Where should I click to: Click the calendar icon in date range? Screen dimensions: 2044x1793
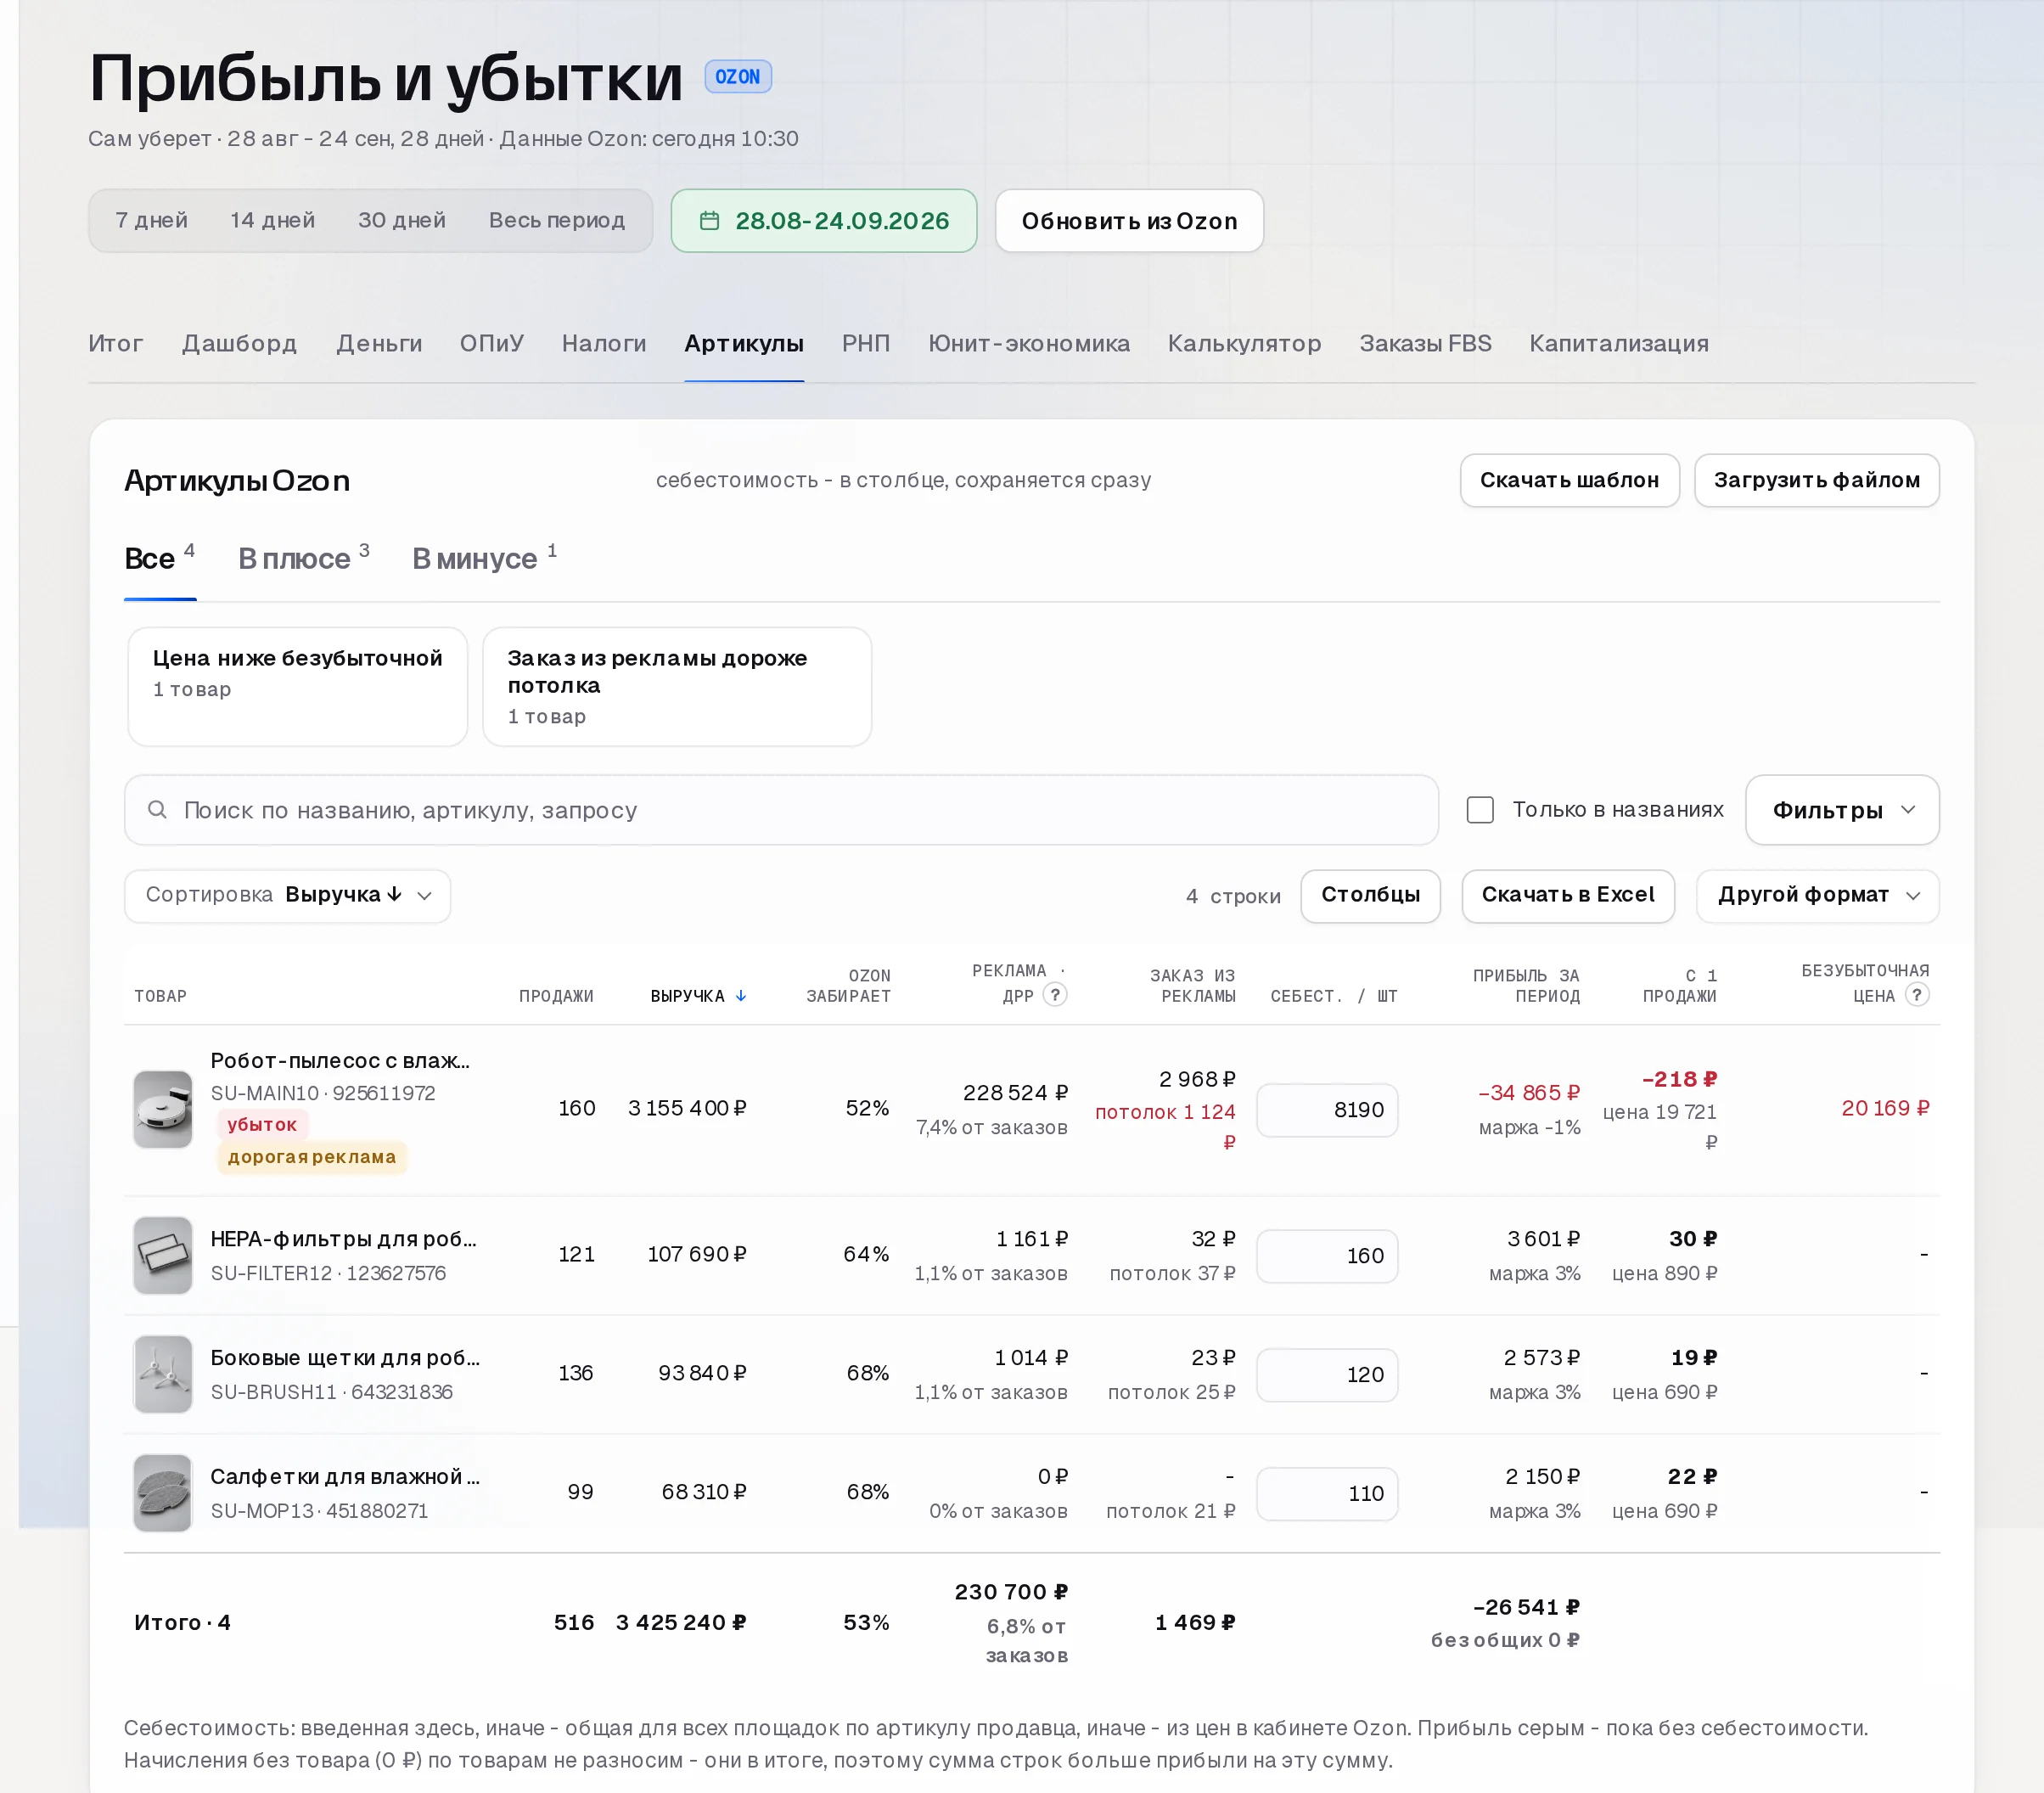709,221
